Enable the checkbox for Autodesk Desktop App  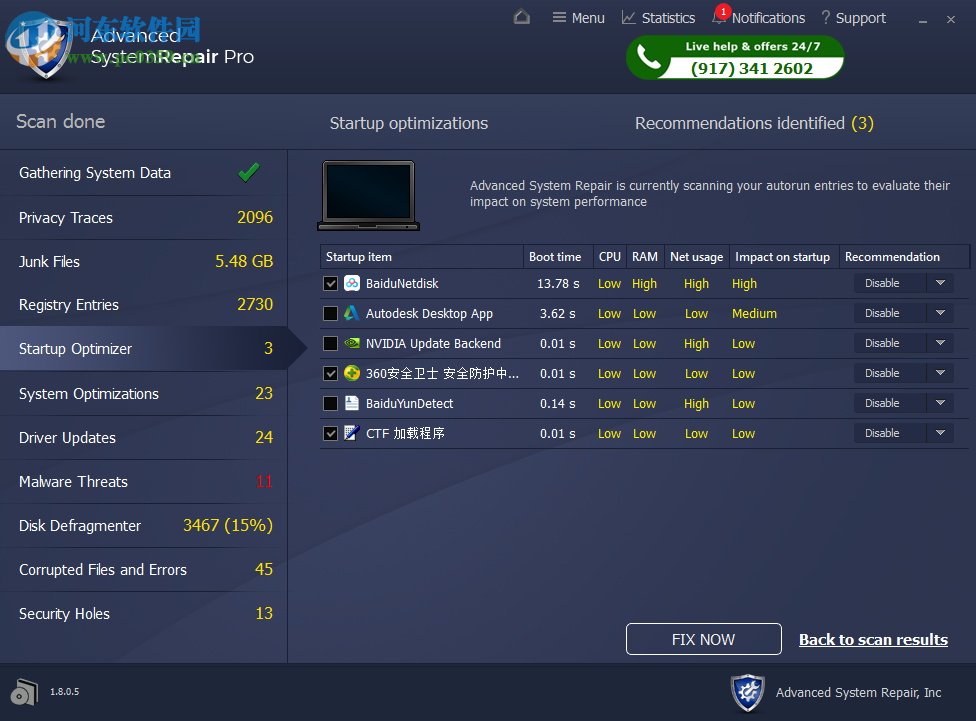tap(330, 313)
